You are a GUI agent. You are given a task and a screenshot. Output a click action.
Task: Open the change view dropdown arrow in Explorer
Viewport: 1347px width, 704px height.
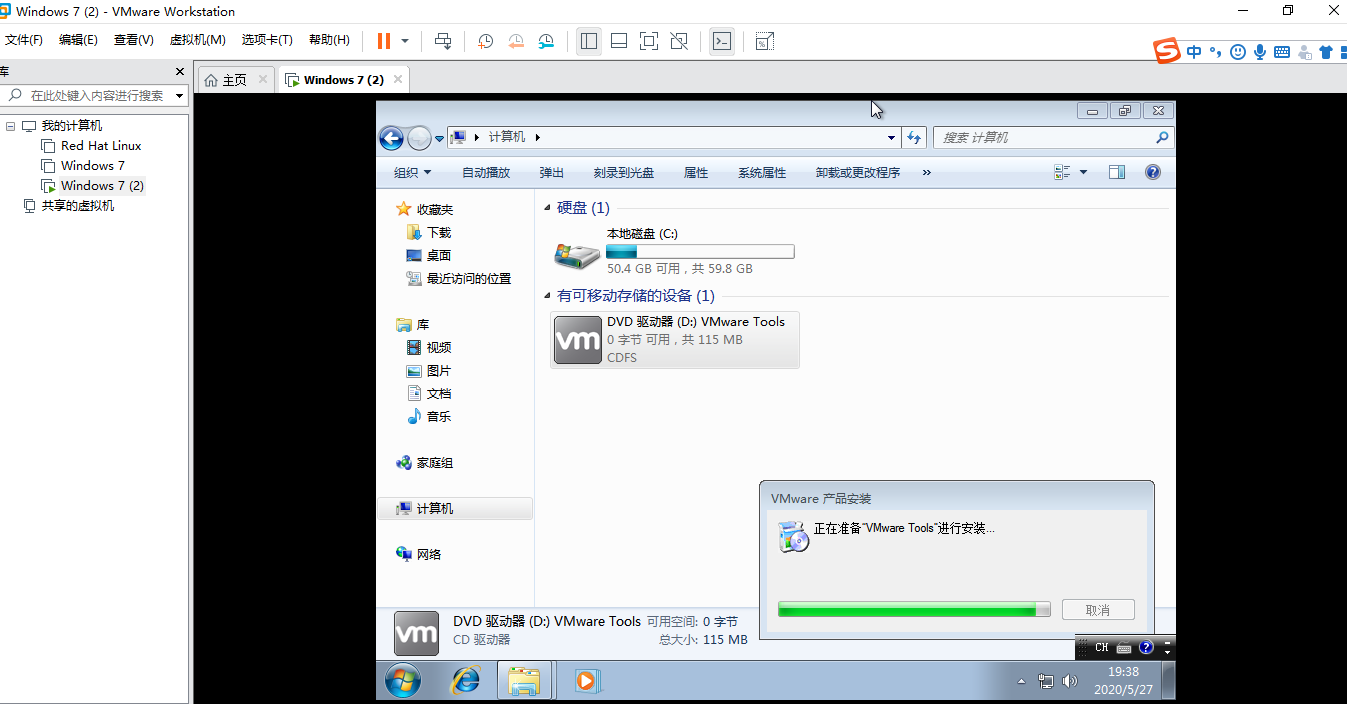(1083, 172)
